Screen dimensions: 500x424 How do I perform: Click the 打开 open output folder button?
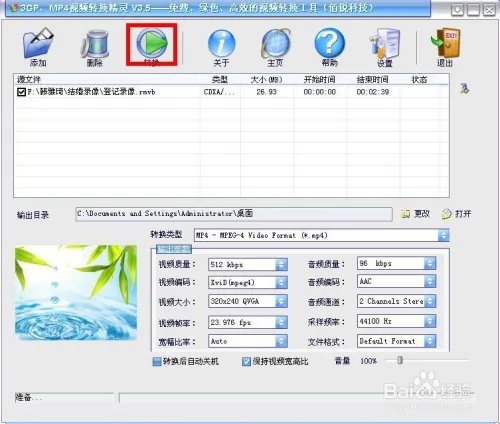click(x=456, y=214)
